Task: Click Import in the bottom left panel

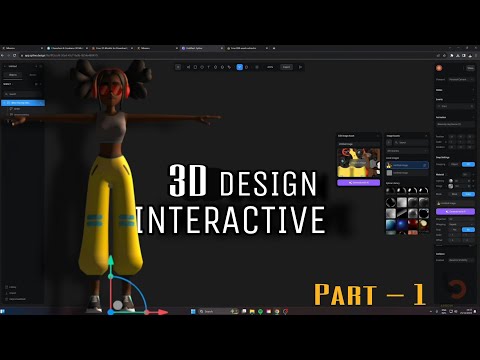Action: pyautogui.click(x=11, y=293)
